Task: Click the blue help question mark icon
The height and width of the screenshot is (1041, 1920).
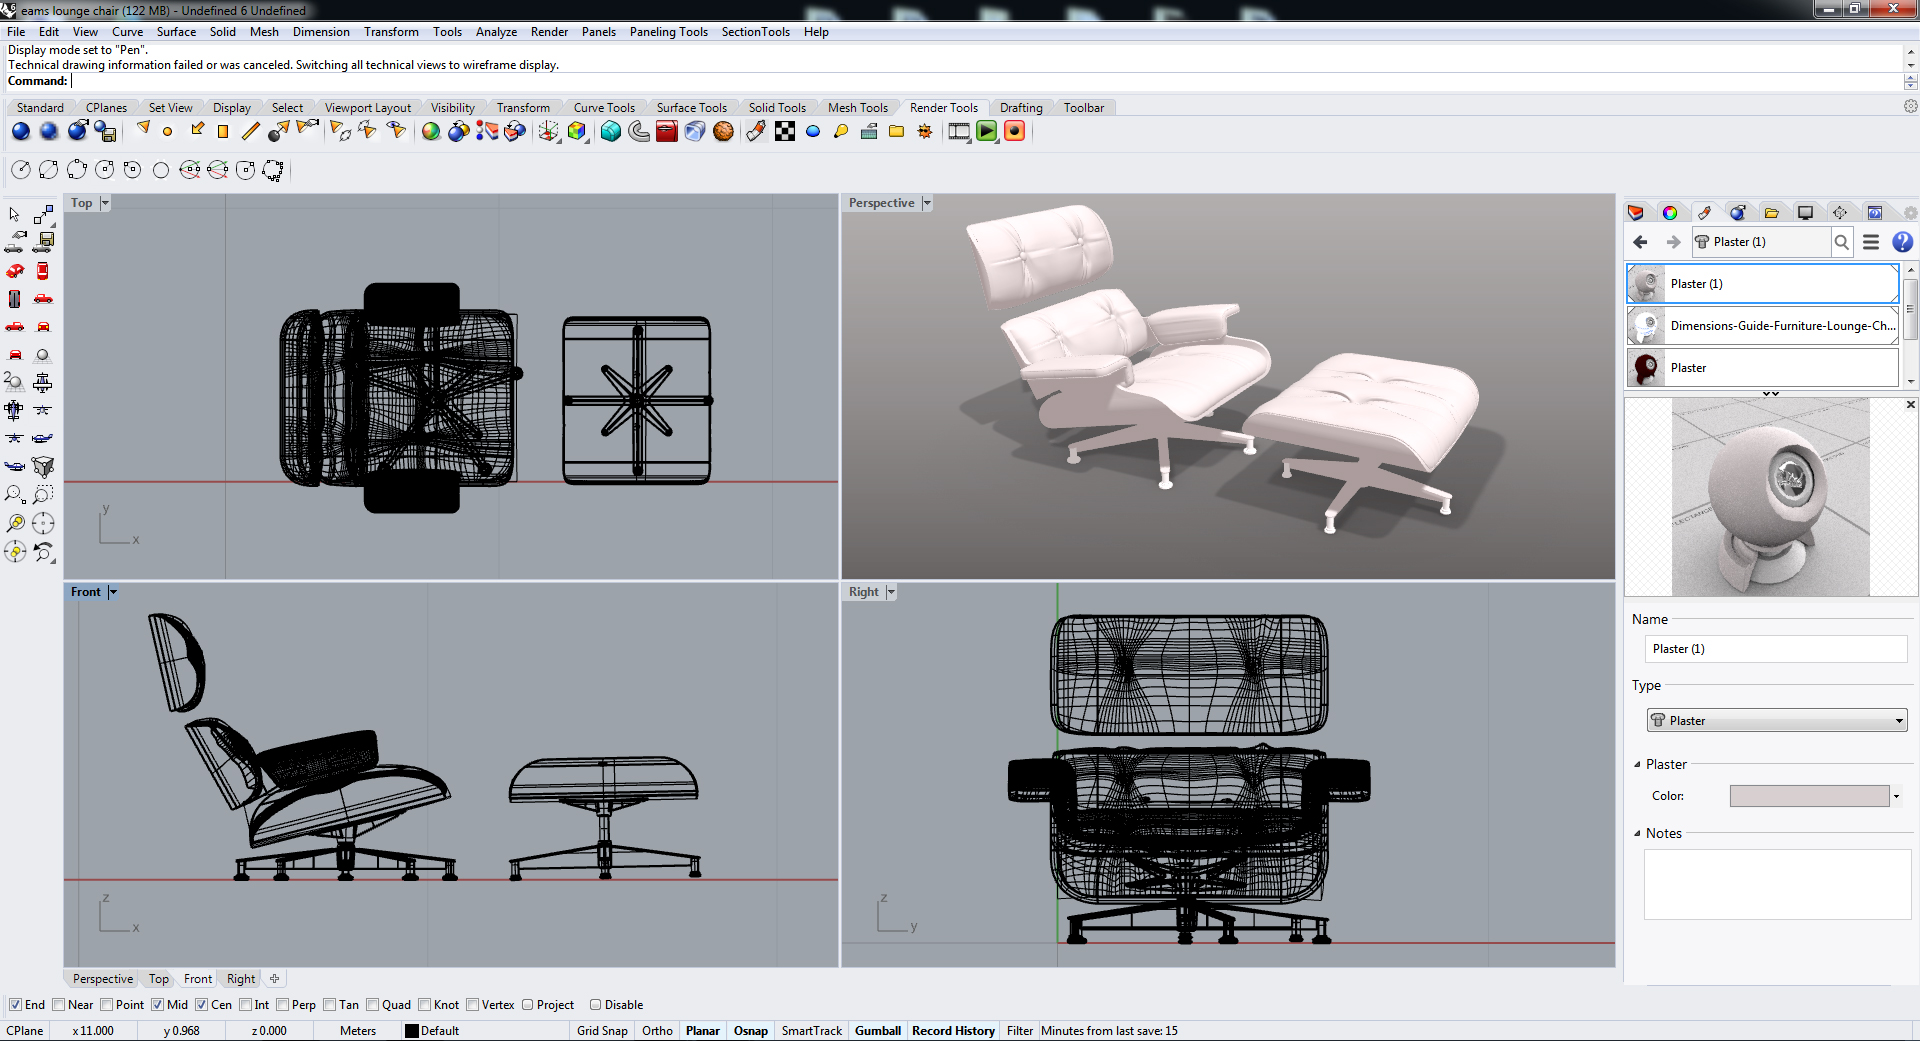Action: point(1902,242)
